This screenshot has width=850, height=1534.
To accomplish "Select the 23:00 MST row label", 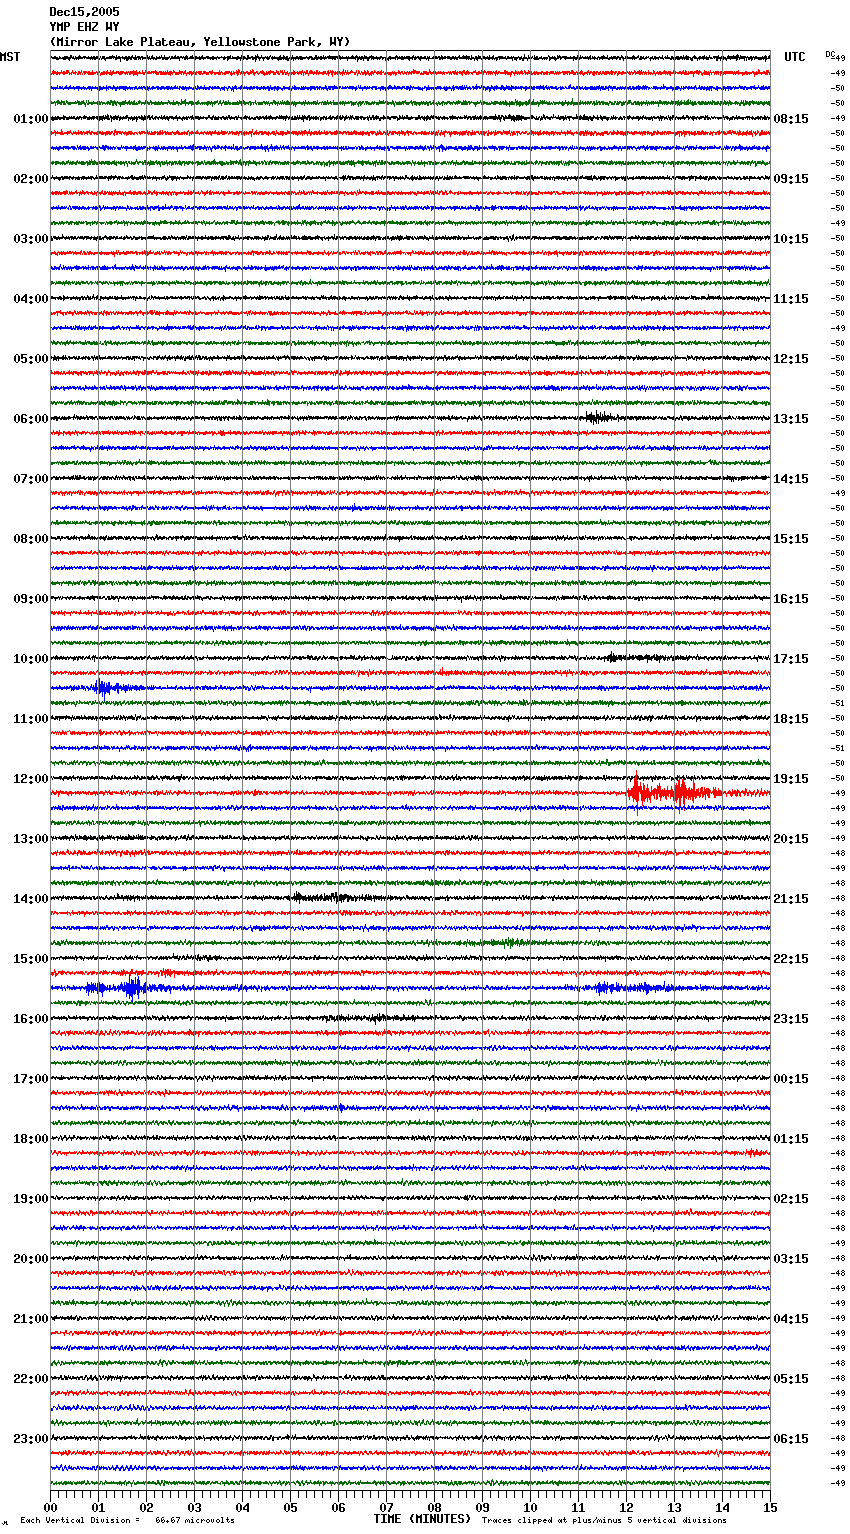I will click(31, 1439).
